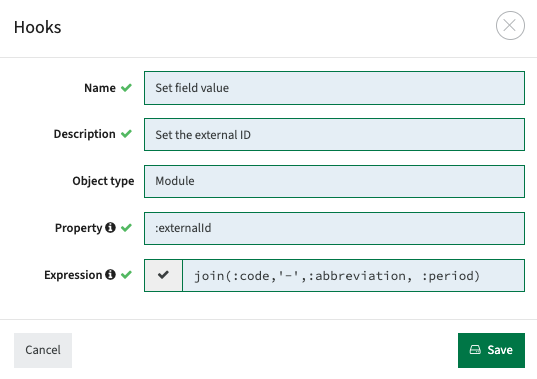Focus the Name field containing 'Set field value'
This screenshot has width=537, height=379.
pos(334,88)
